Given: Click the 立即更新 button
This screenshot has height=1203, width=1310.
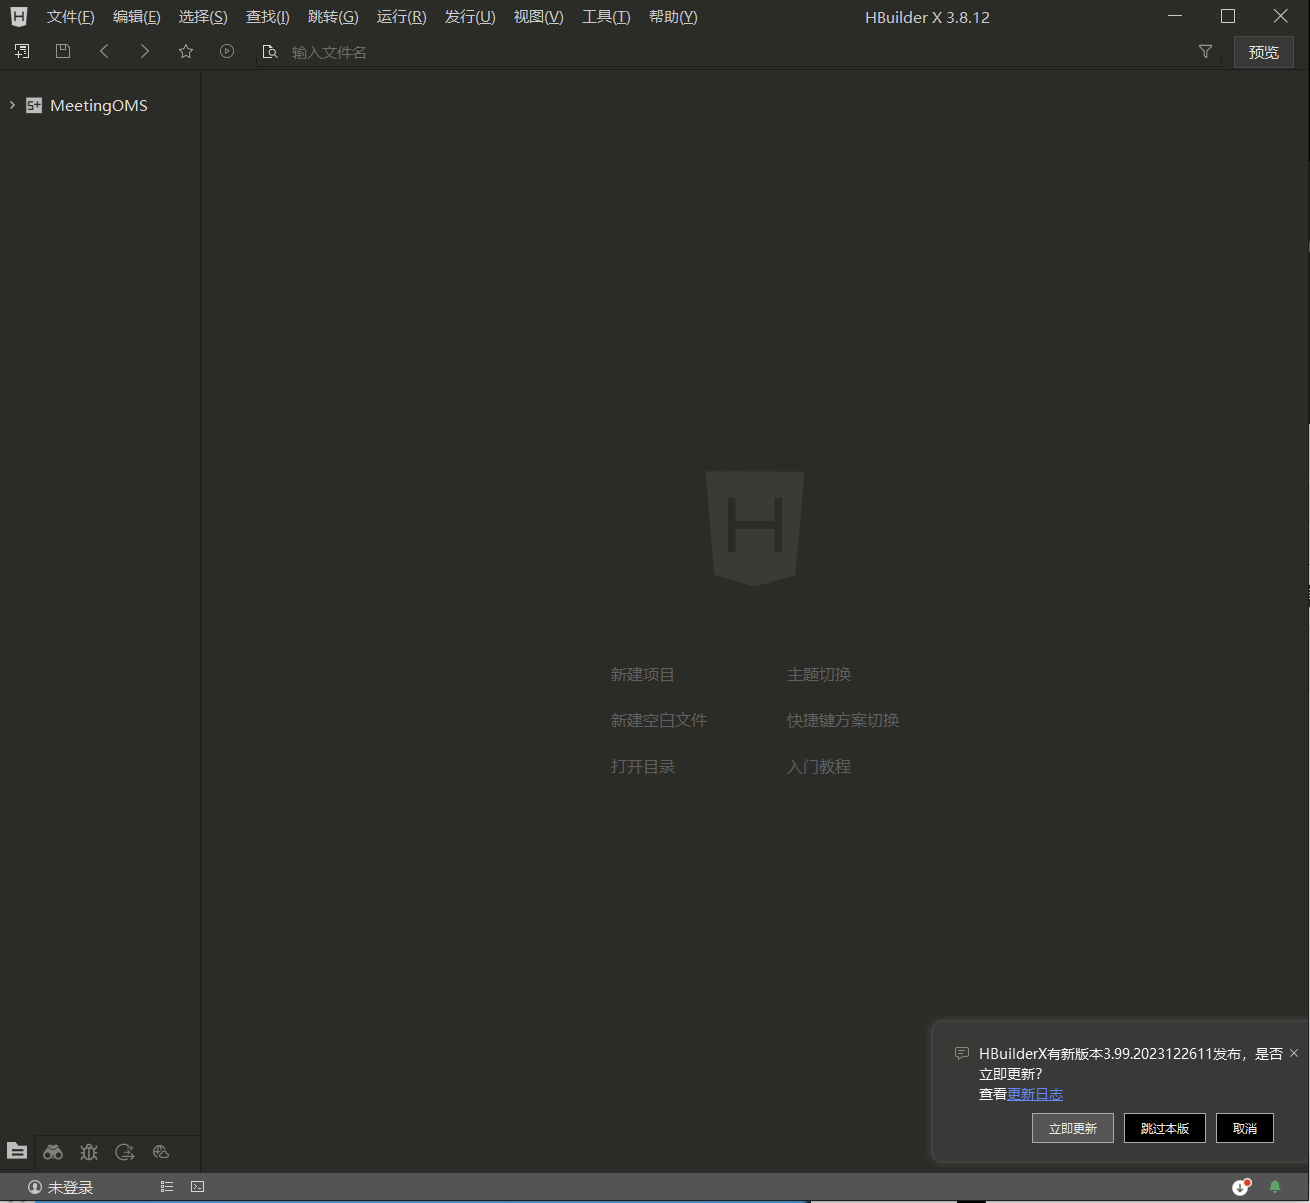Looking at the screenshot, I should 1072,1128.
